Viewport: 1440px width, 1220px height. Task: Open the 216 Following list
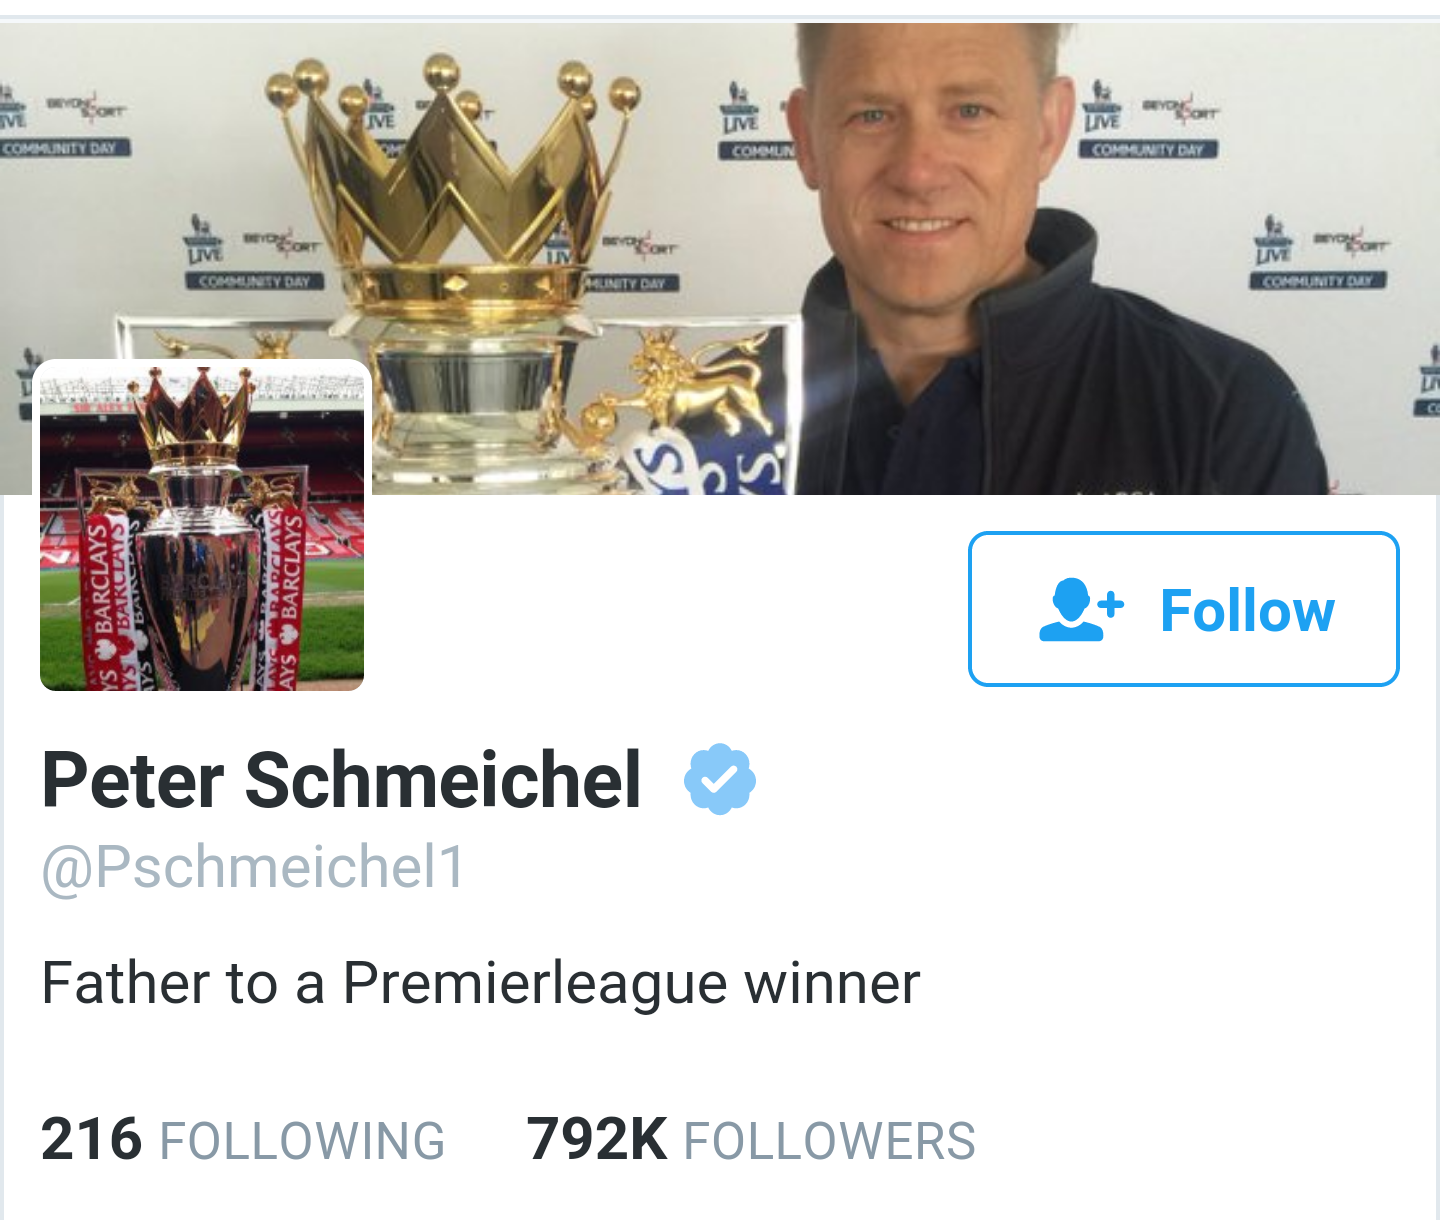click(243, 1140)
